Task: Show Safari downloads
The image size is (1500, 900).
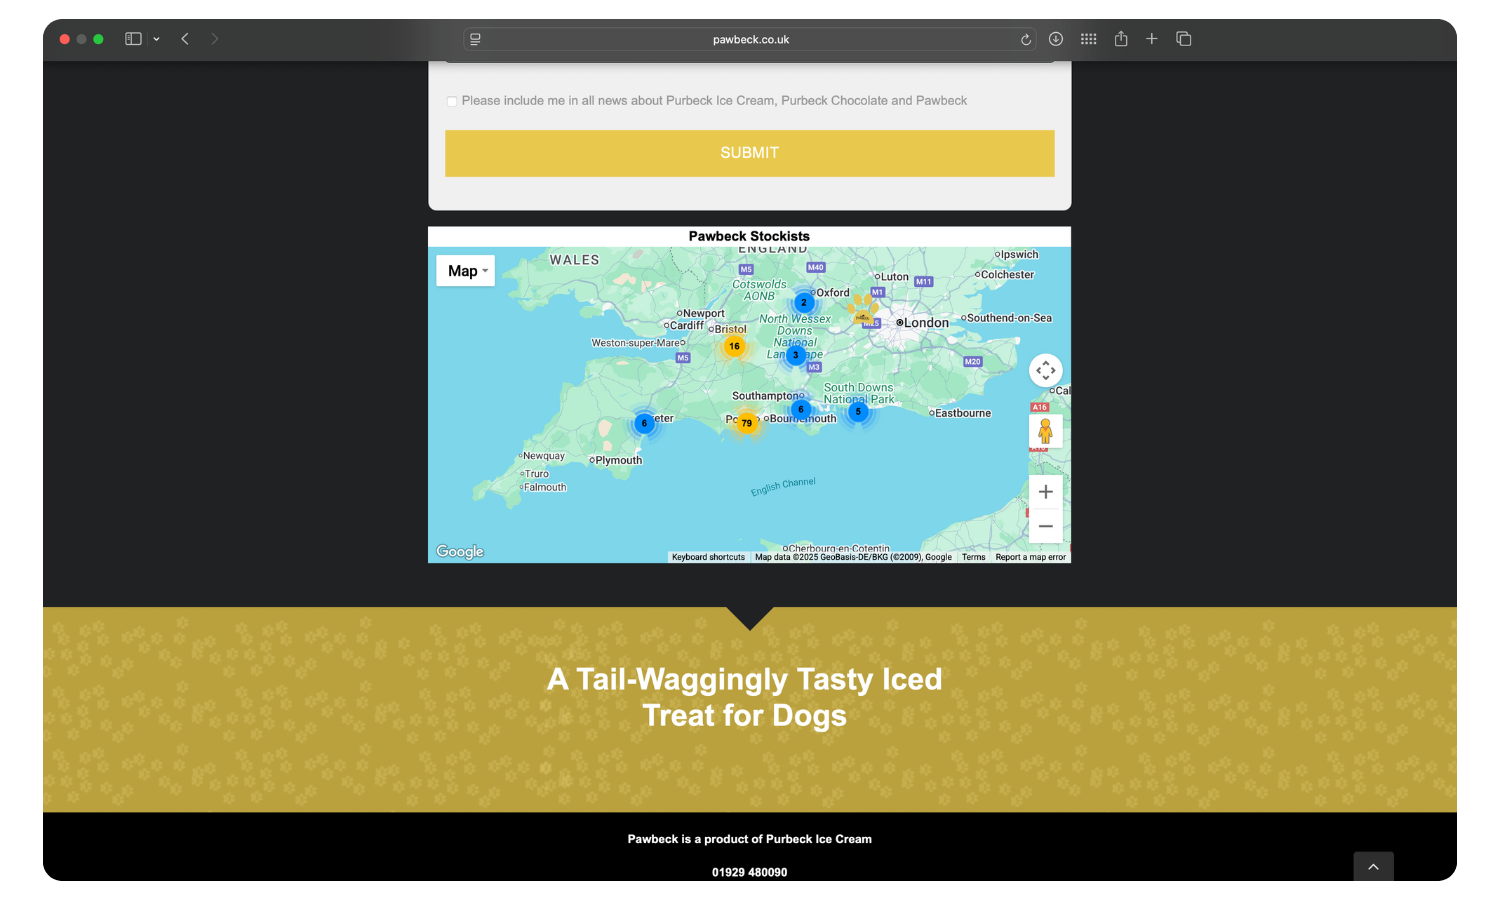Action: point(1056,39)
